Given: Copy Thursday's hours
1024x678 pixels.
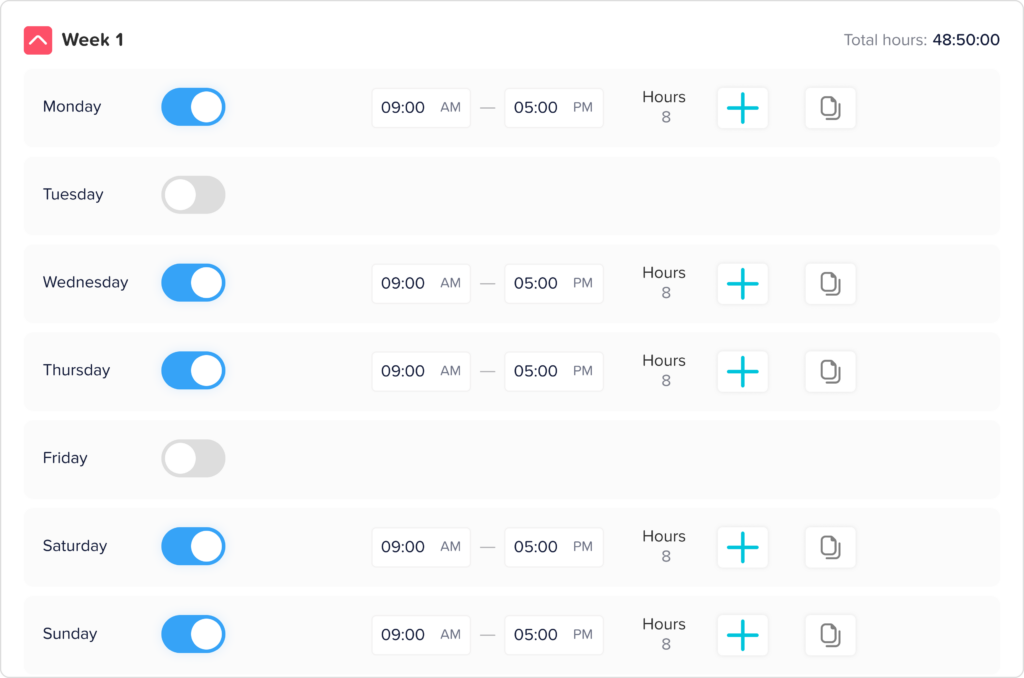Looking at the screenshot, I should pyautogui.click(x=830, y=372).
